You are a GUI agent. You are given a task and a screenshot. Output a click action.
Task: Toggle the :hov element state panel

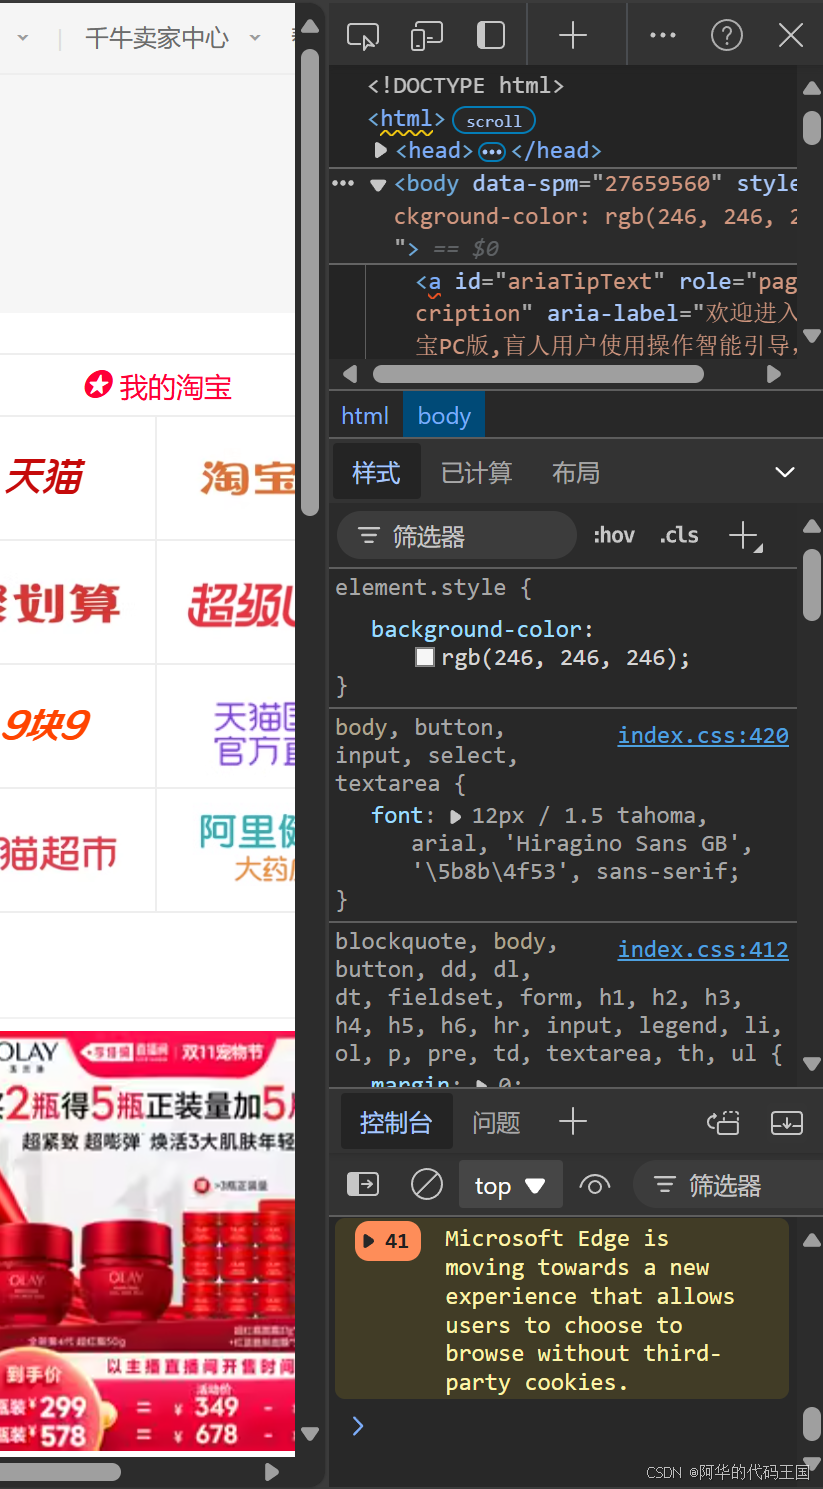click(614, 536)
